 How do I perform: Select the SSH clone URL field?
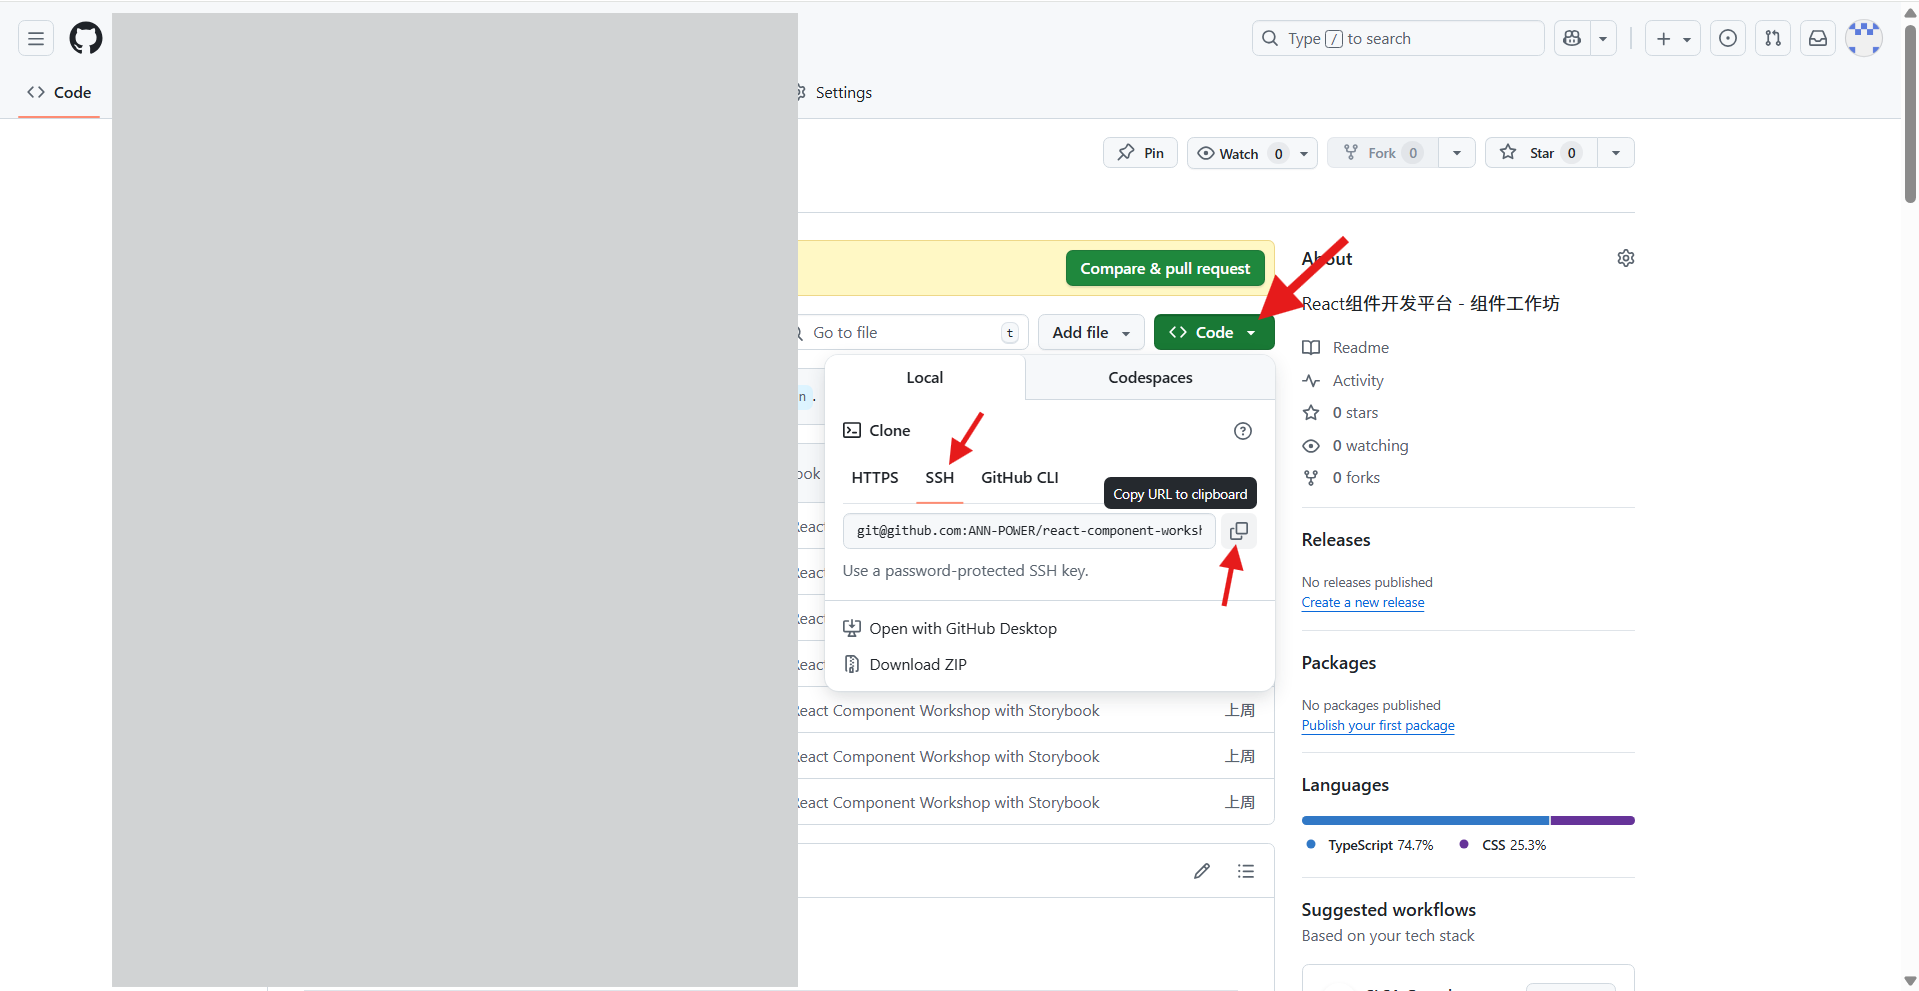(x=1029, y=531)
